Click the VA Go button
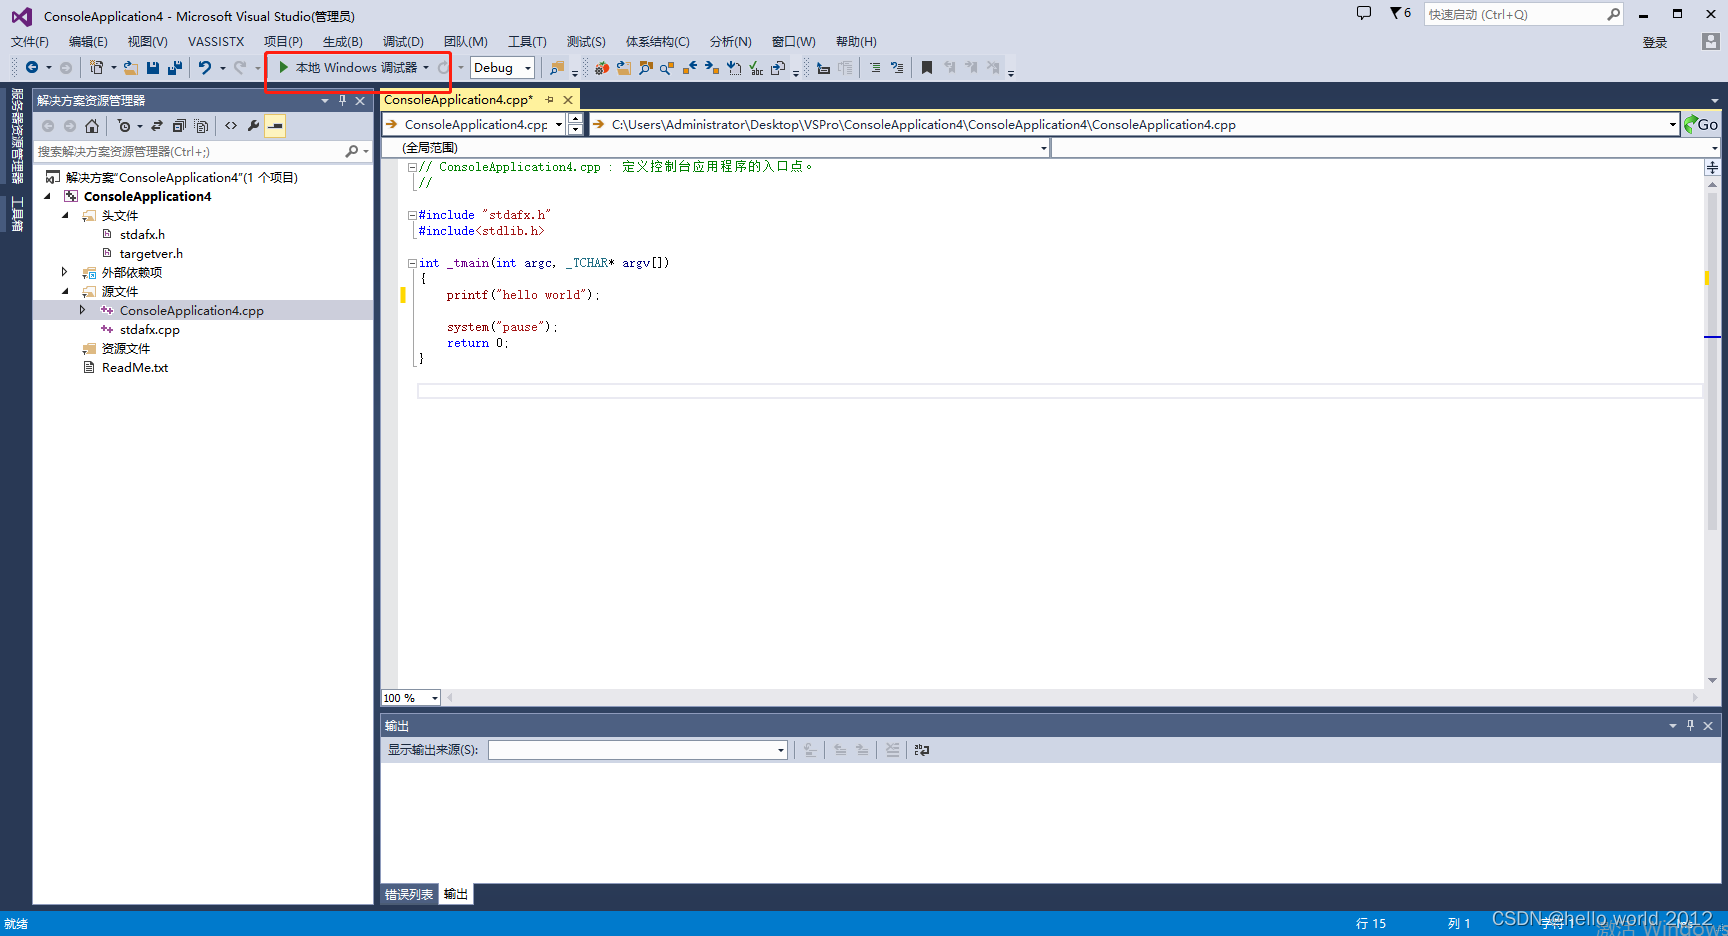The width and height of the screenshot is (1728, 936). point(1702,125)
